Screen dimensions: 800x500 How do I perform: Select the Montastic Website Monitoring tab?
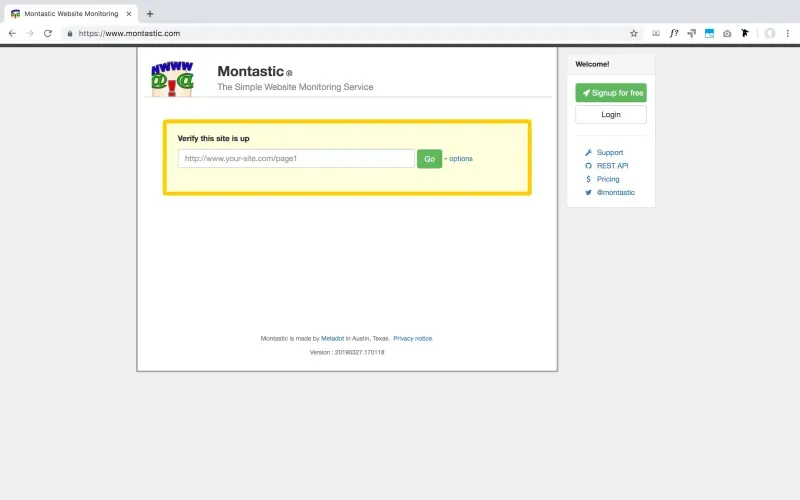[71, 14]
